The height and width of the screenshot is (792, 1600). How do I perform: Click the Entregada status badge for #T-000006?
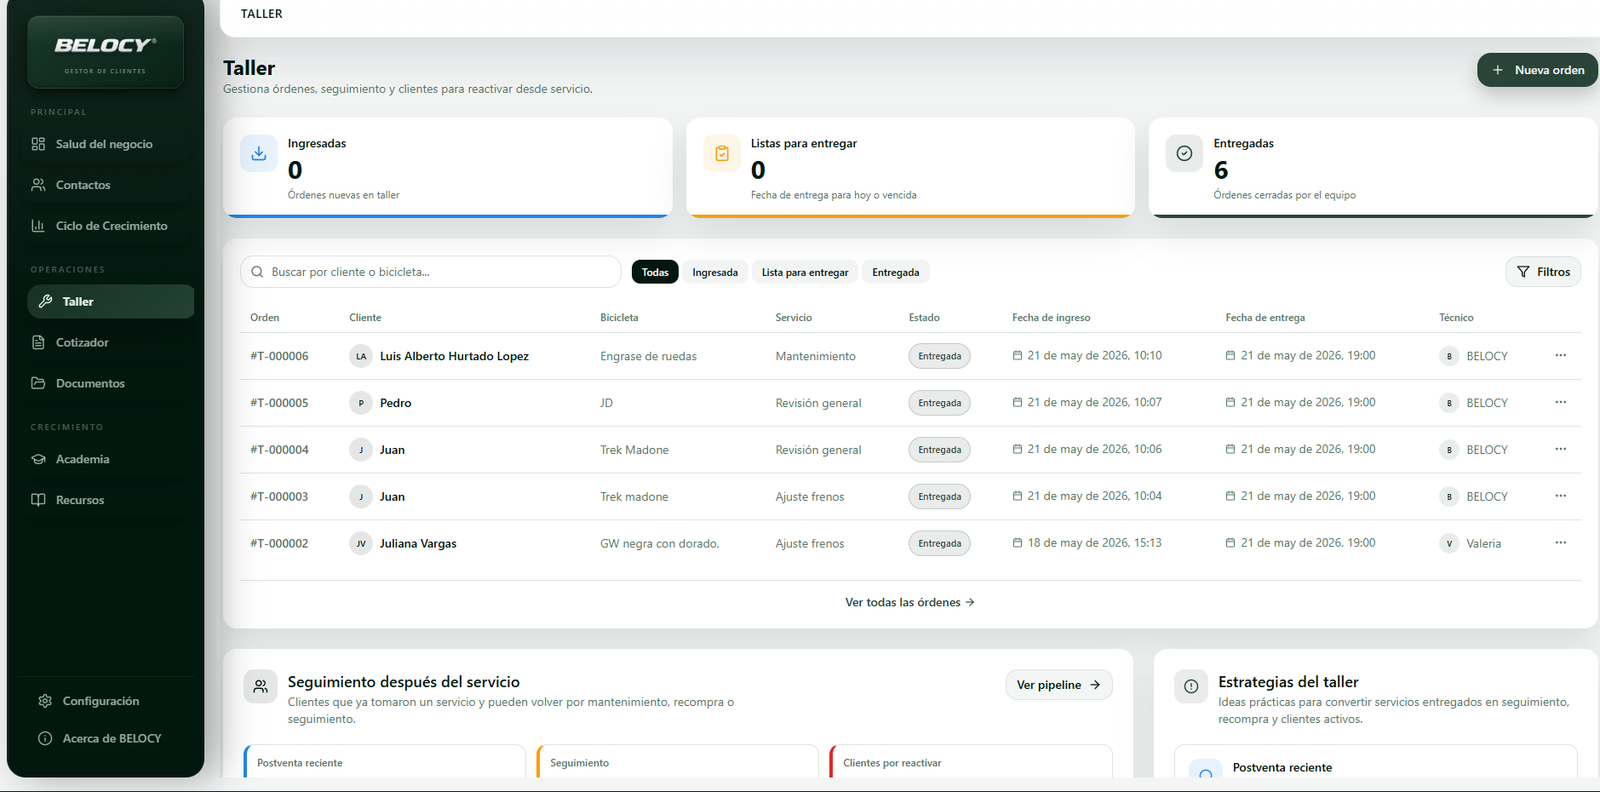pos(939,356)
